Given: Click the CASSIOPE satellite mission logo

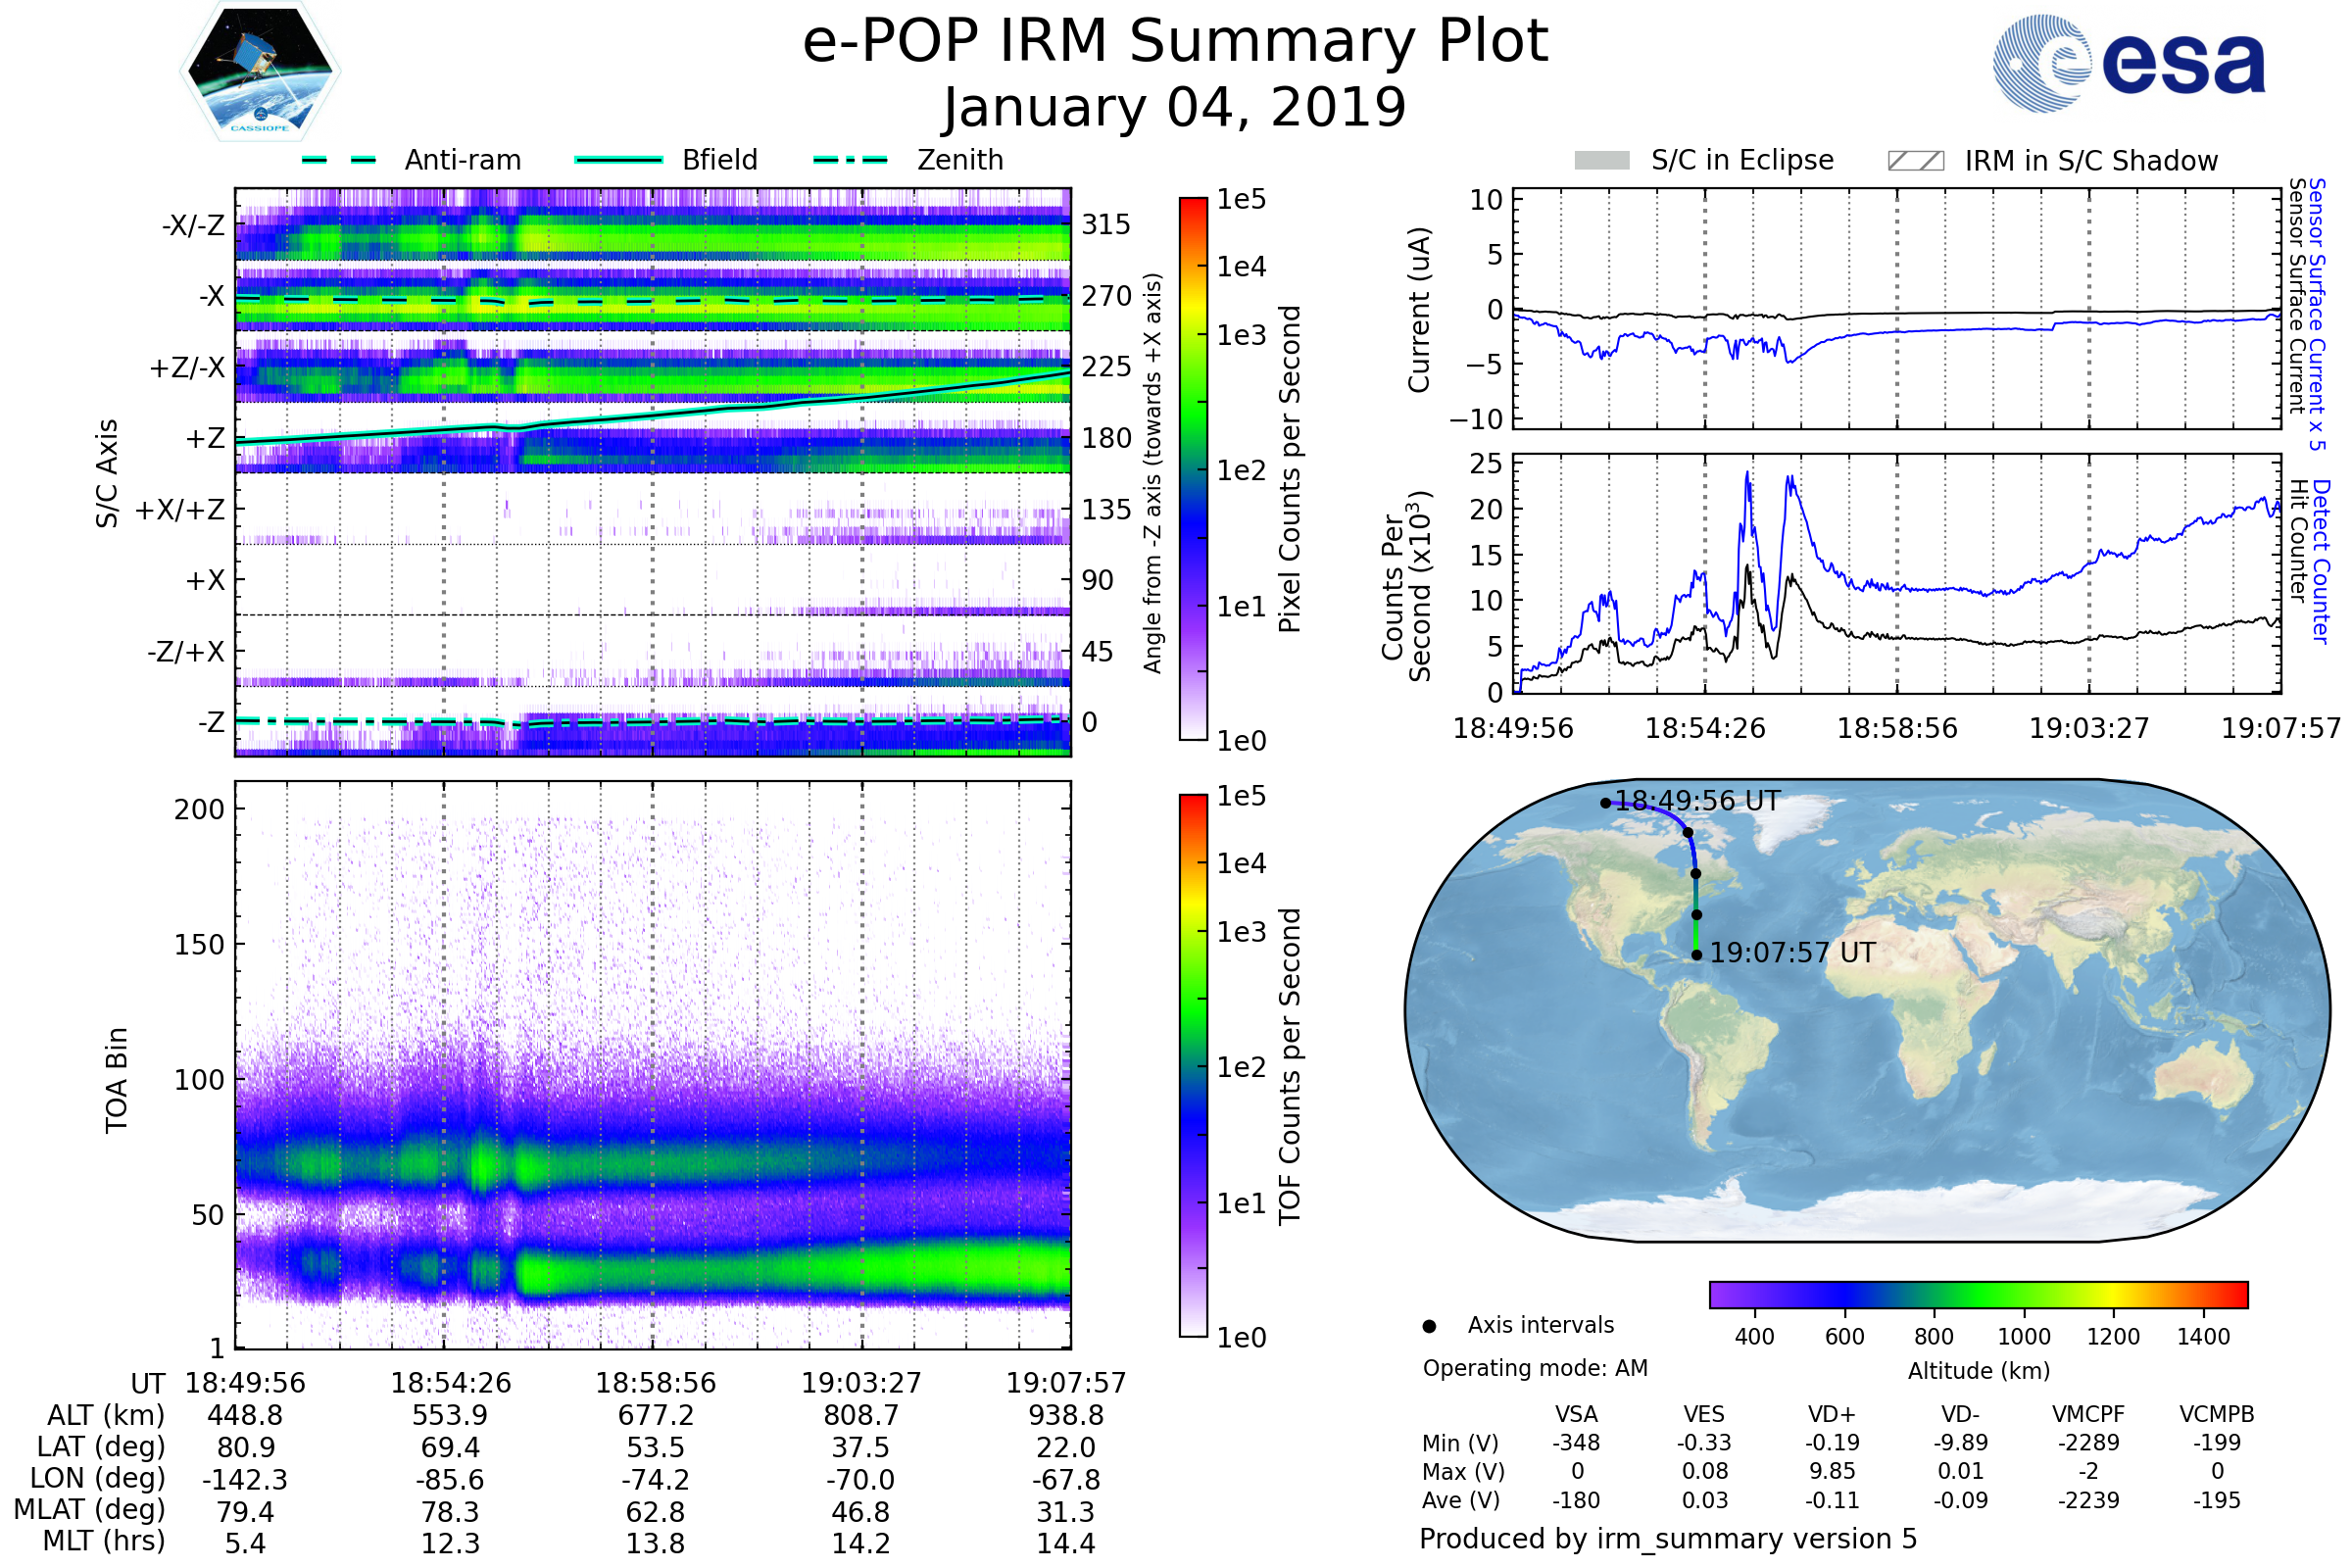Looking at the screenshot, I should 260,72.
